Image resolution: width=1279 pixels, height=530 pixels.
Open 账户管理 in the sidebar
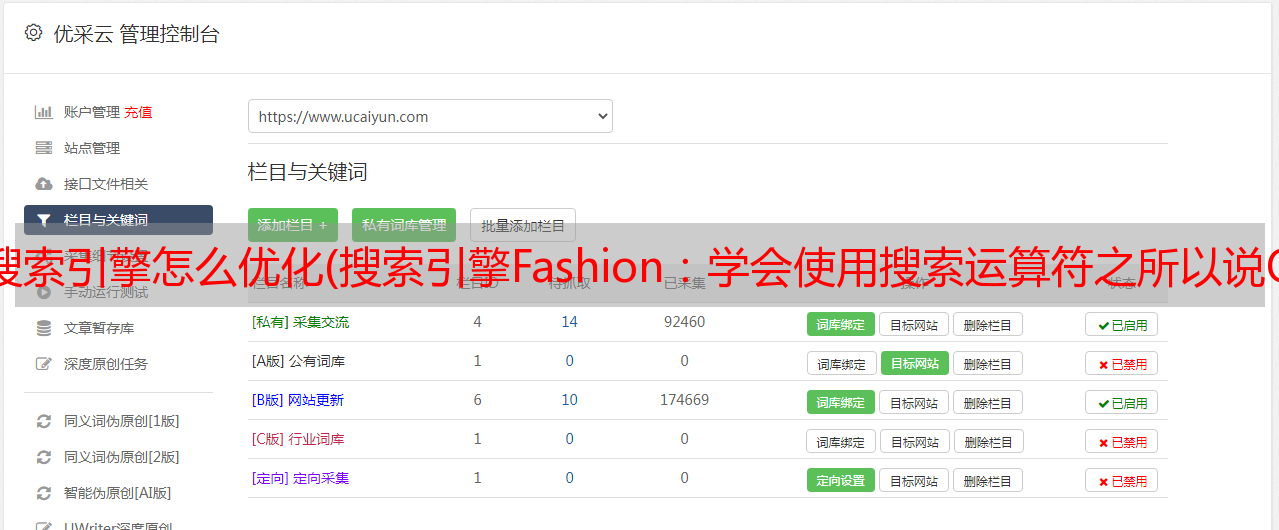point(92,112)
